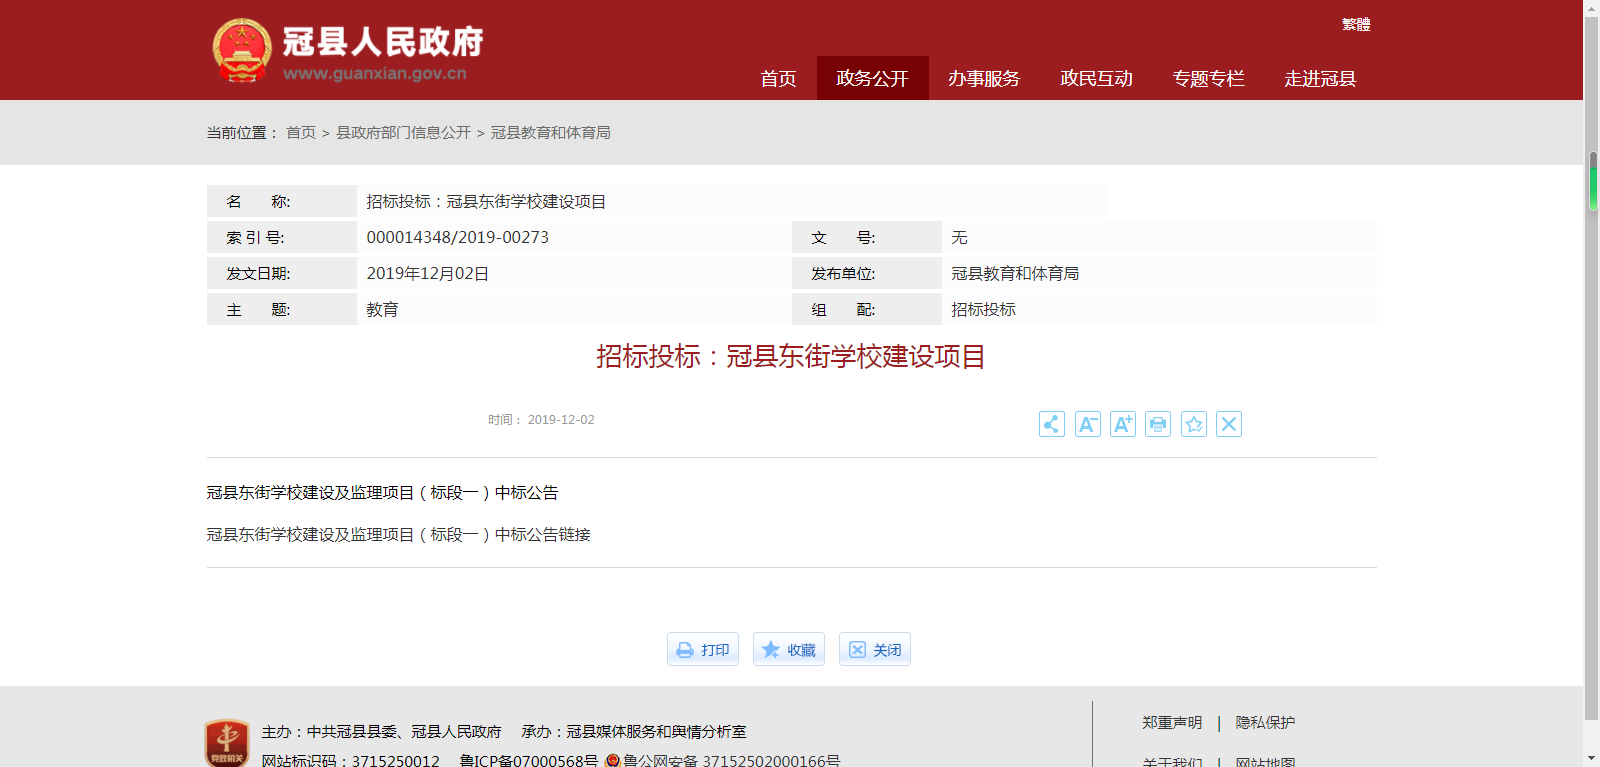Click the 关闭 button below the article
The width and height of the screenshot is (1600, 767).
(875, 649)
